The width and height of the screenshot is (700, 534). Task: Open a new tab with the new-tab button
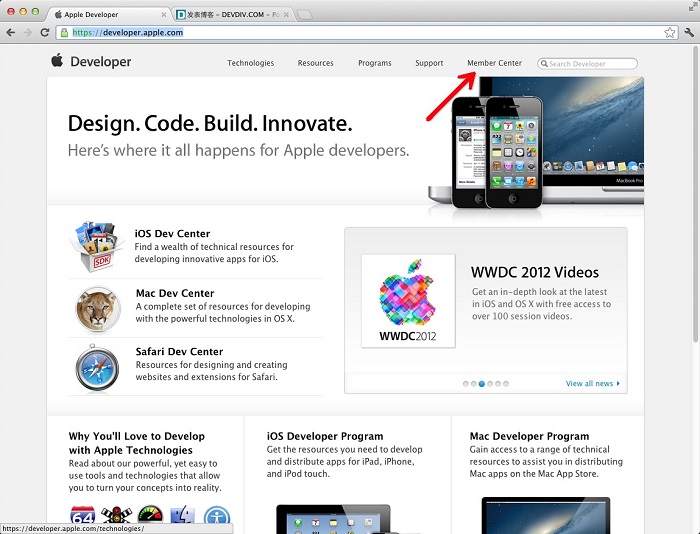click(x=304, y=15)
